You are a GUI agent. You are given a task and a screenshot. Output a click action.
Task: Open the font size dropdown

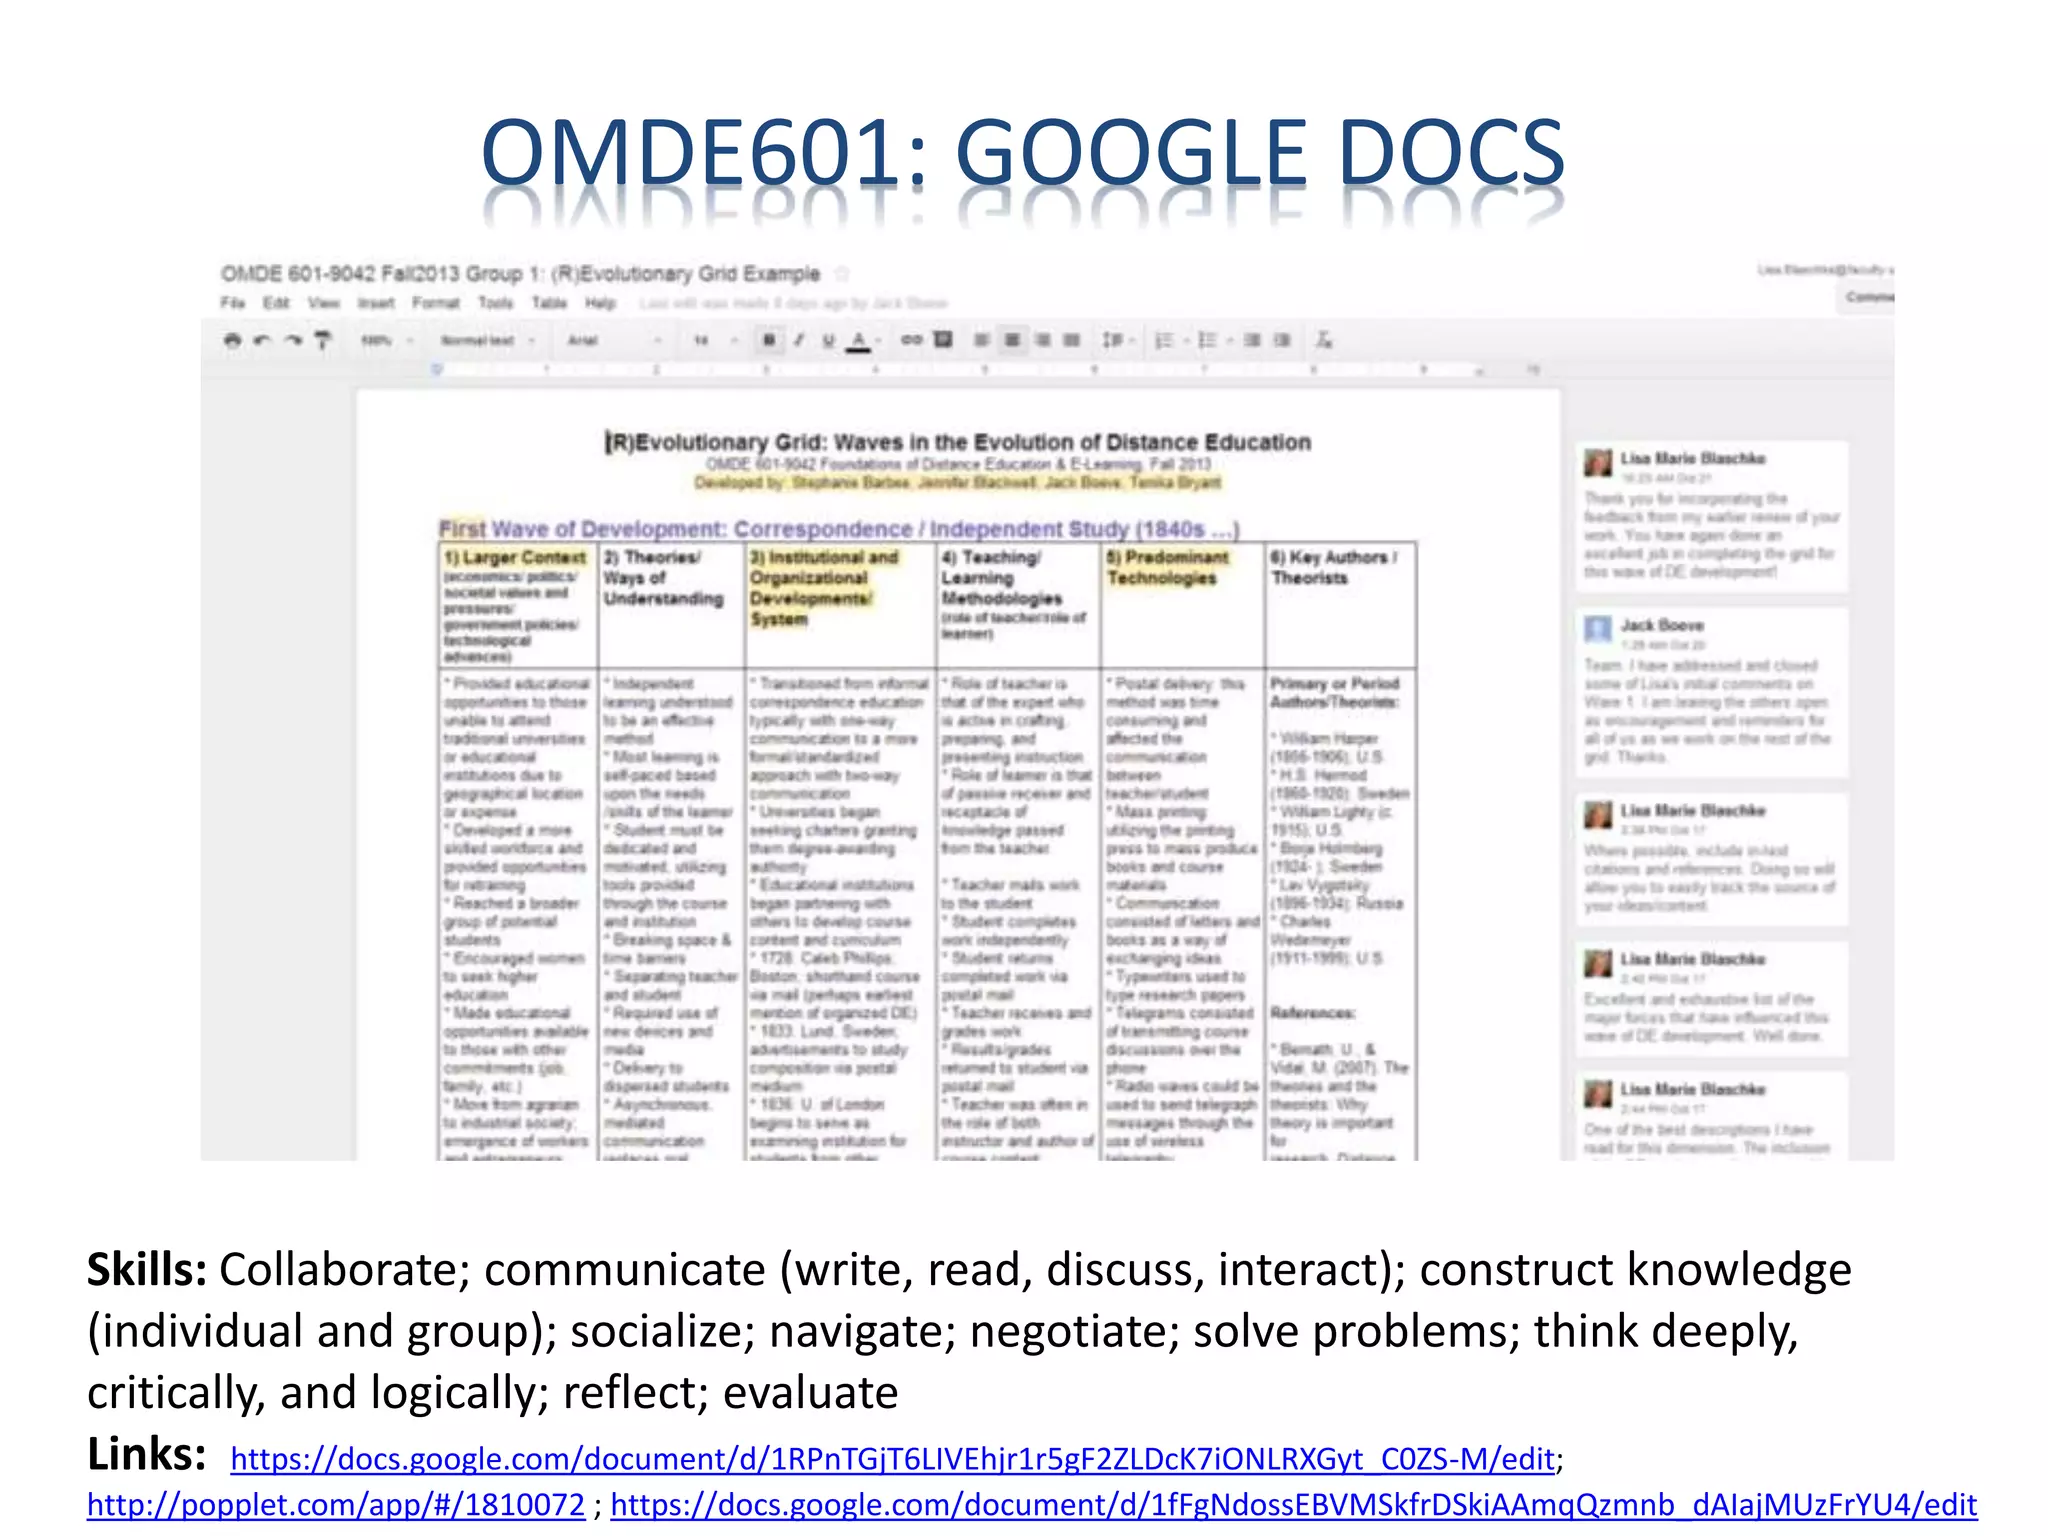[714, 341]
